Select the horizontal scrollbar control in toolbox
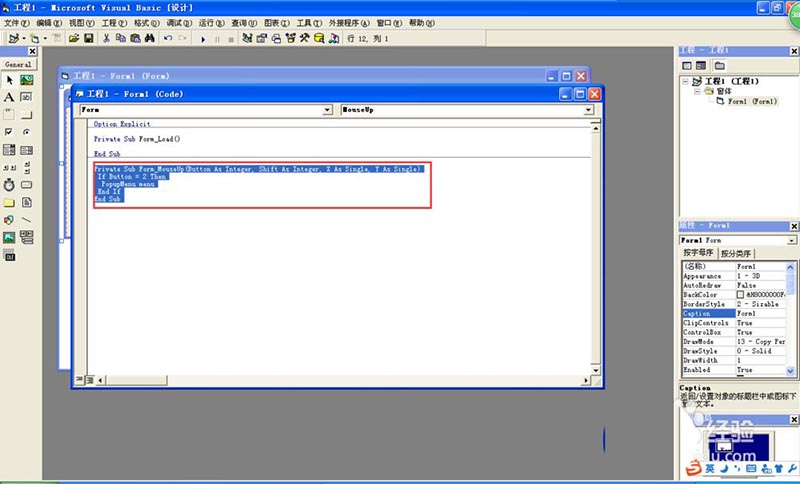This screenshot has width=800, height=484. [9, 167]
